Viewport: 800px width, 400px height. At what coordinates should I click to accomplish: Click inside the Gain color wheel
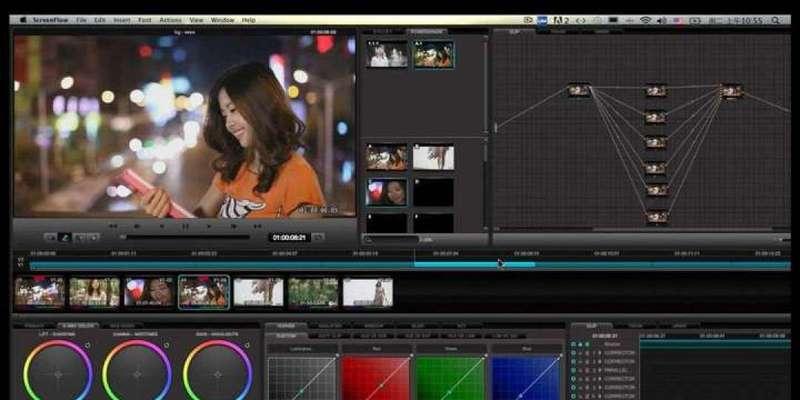coord(218,374)
